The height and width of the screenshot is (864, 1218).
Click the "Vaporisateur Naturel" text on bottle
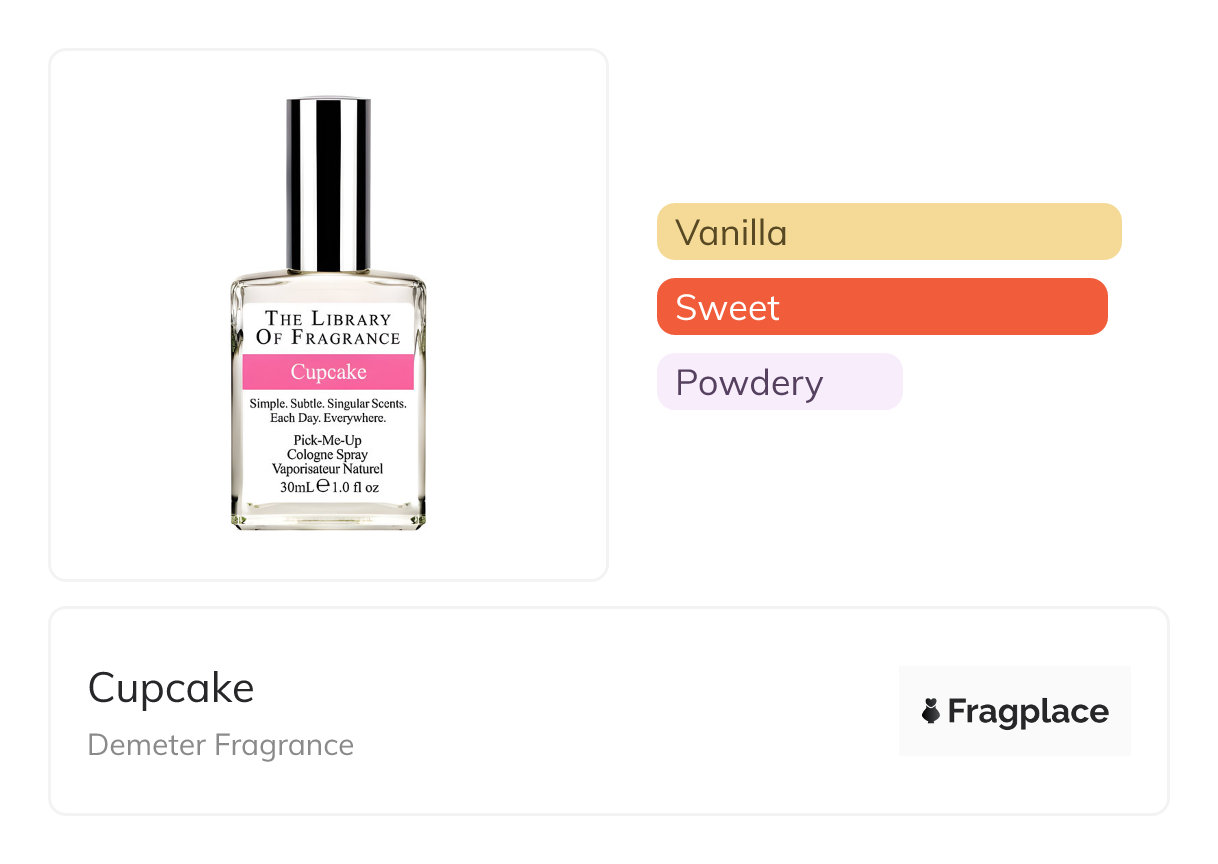point(328,469)
